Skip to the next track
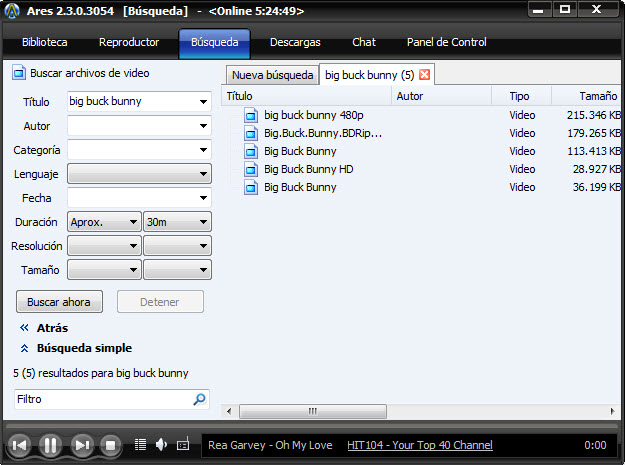The width and height of the screenshot is (625, 465). 82,445
